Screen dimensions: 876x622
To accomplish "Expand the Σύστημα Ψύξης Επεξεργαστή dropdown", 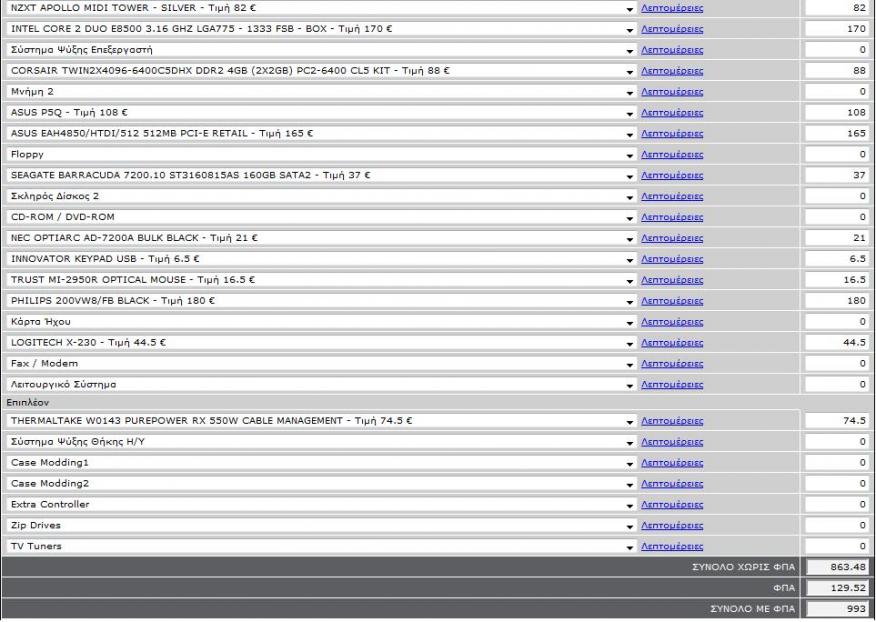I will point(320,50).
